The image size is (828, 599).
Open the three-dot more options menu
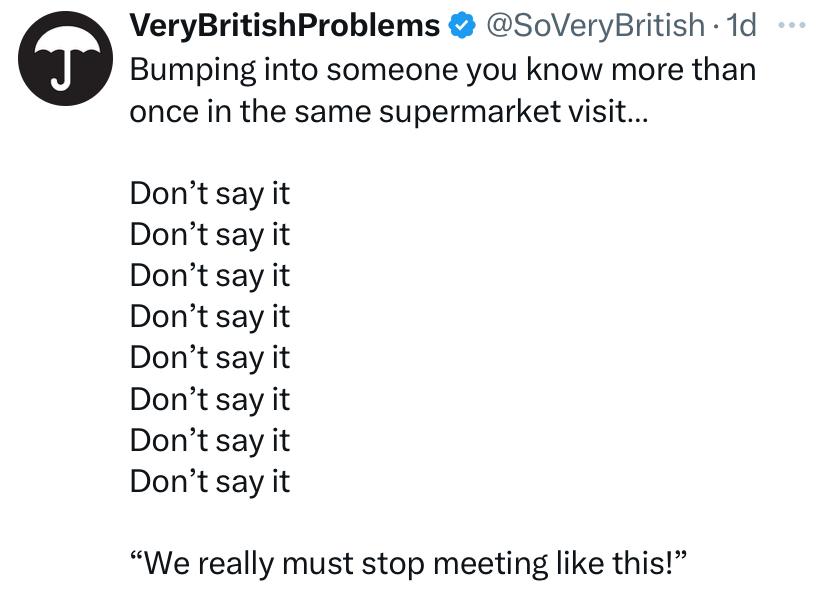point(790,24)
